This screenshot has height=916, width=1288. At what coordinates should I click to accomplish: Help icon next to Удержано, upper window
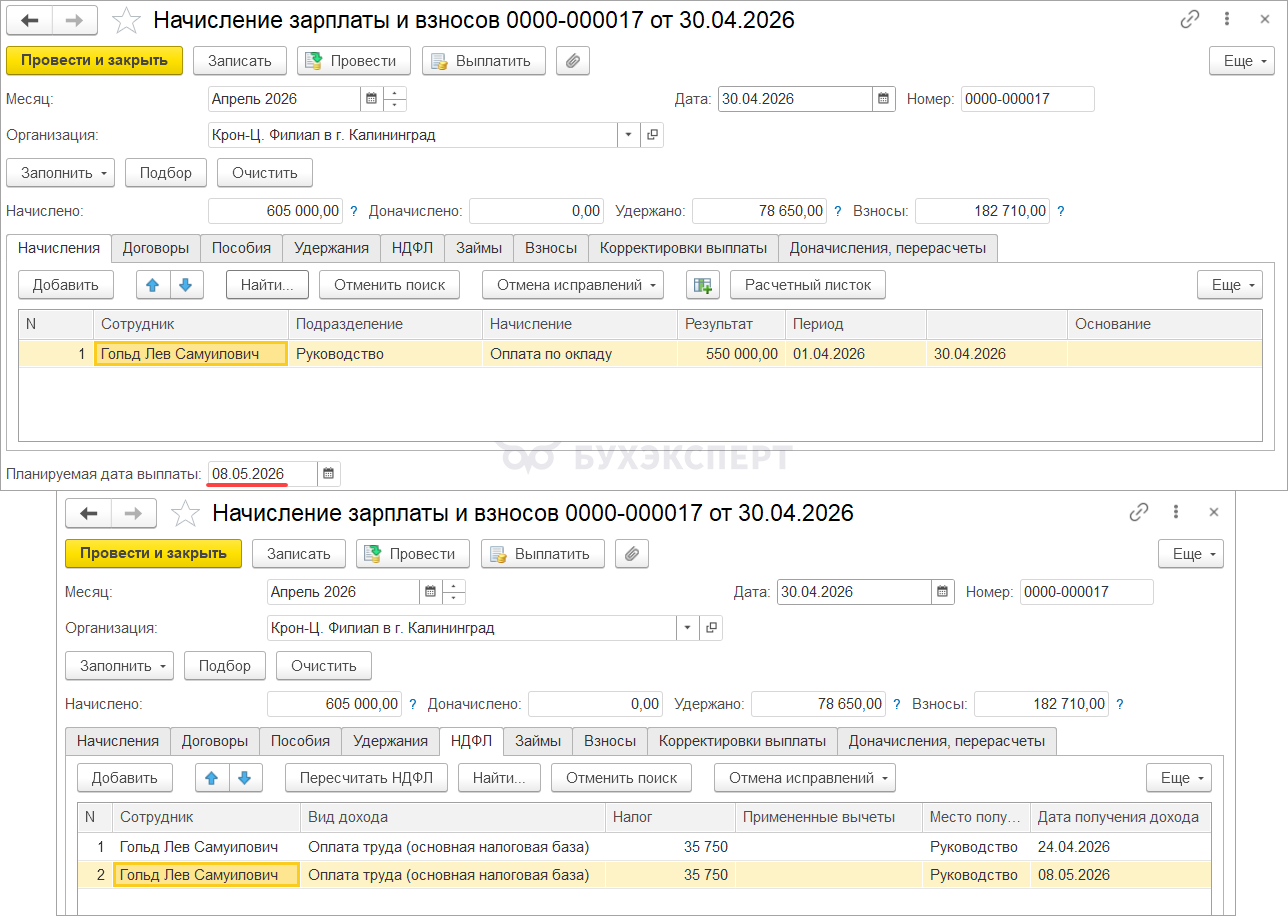[x=836, y=211]
